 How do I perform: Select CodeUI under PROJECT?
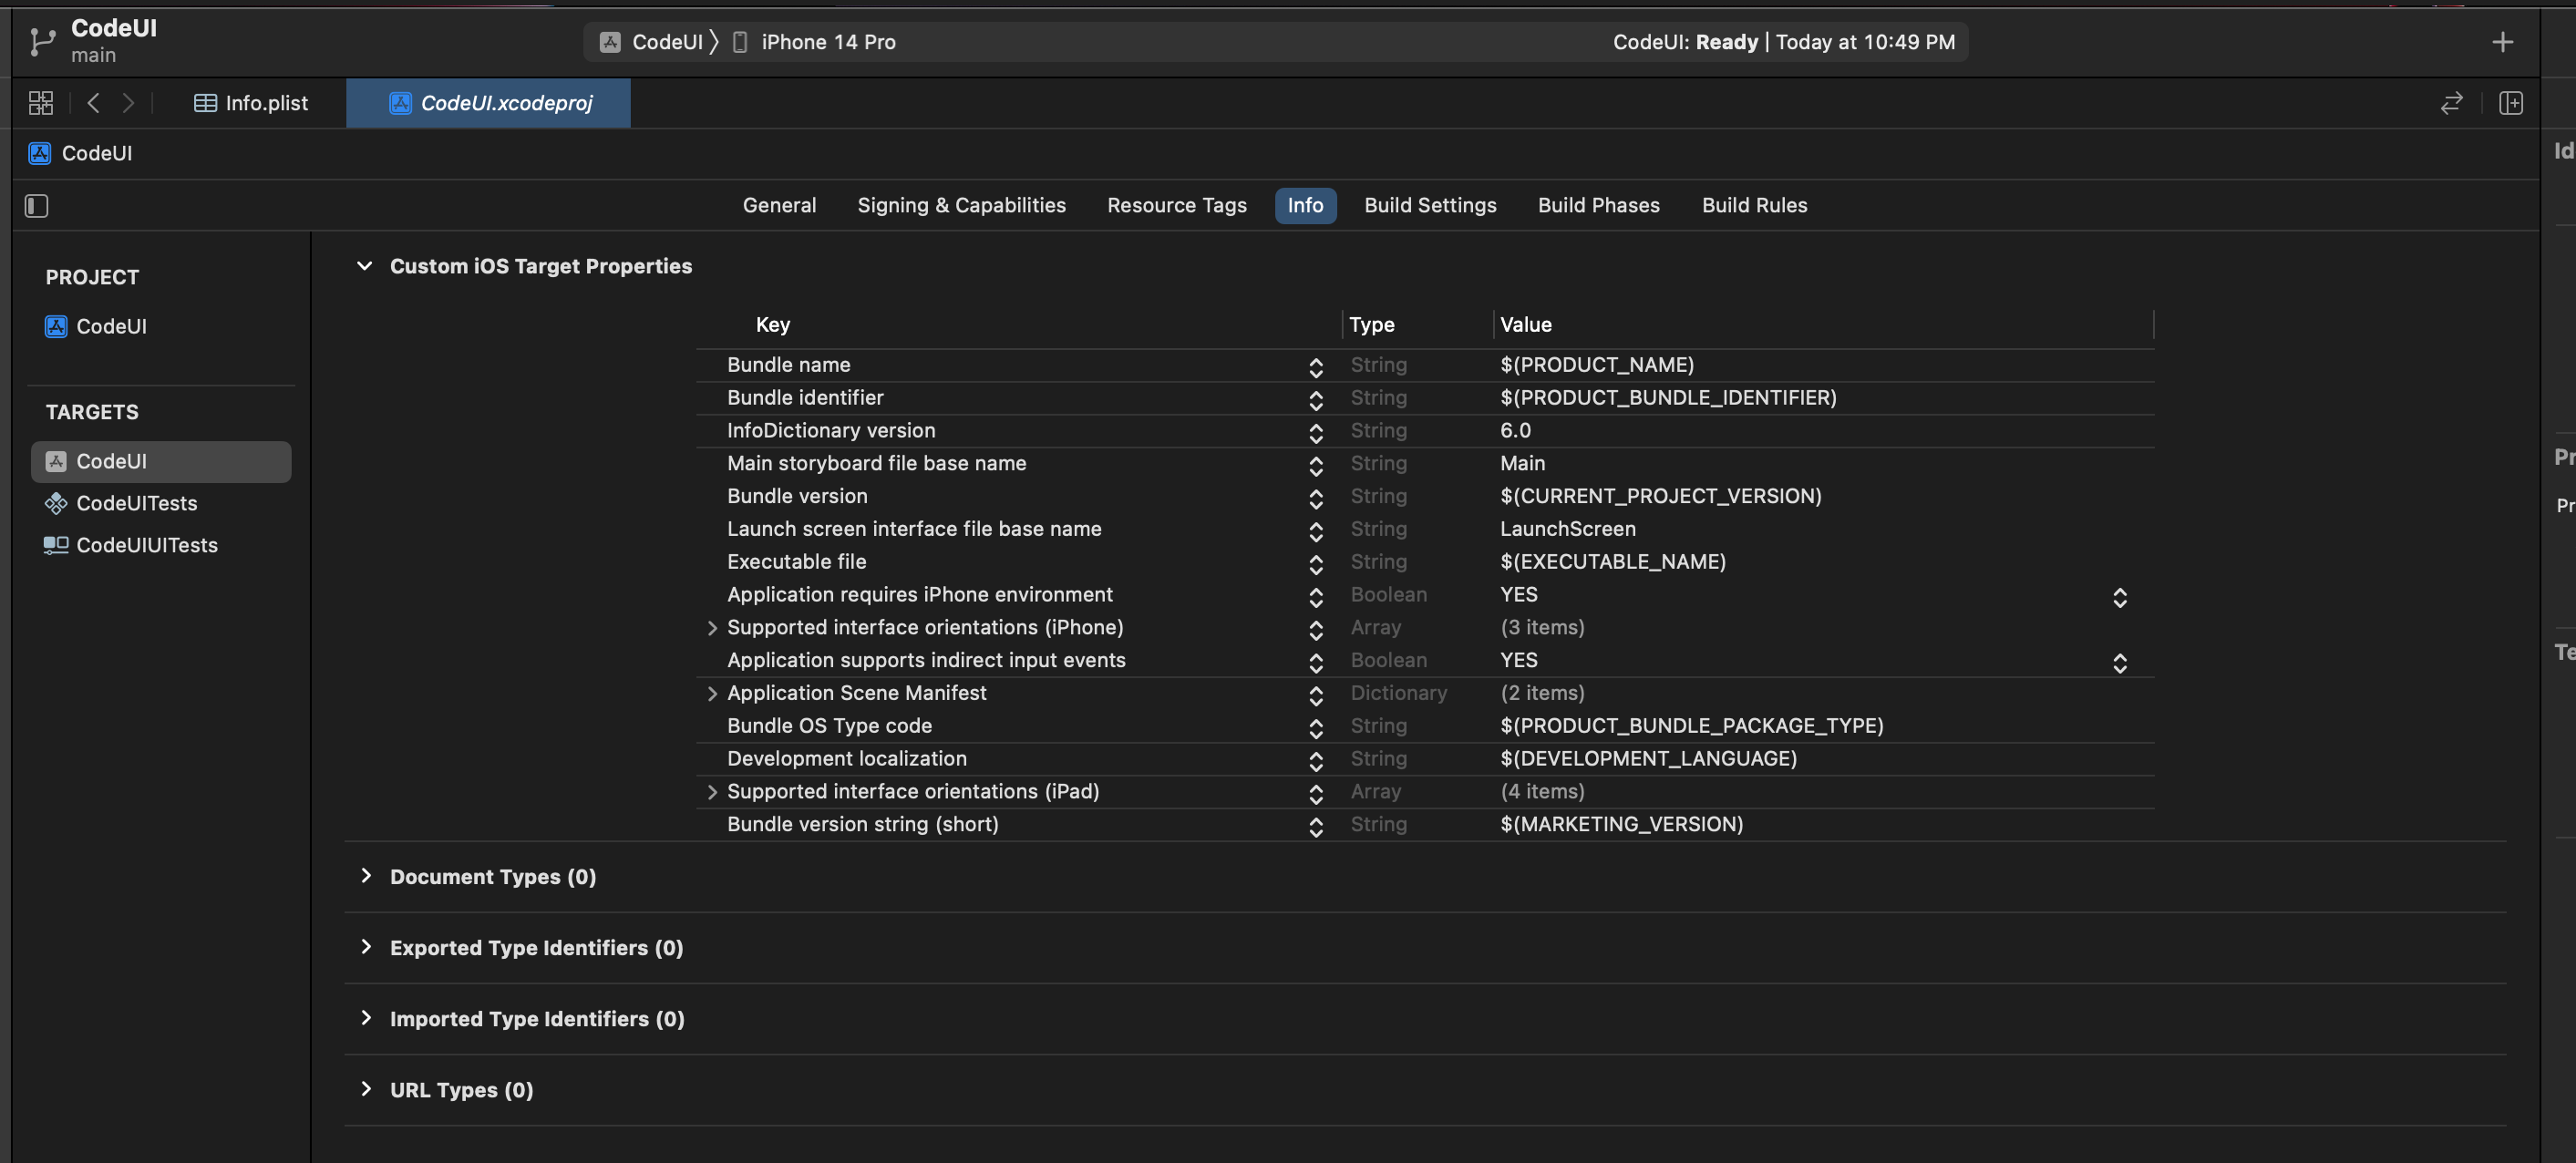pyautogui.click(x=97, y=326)
